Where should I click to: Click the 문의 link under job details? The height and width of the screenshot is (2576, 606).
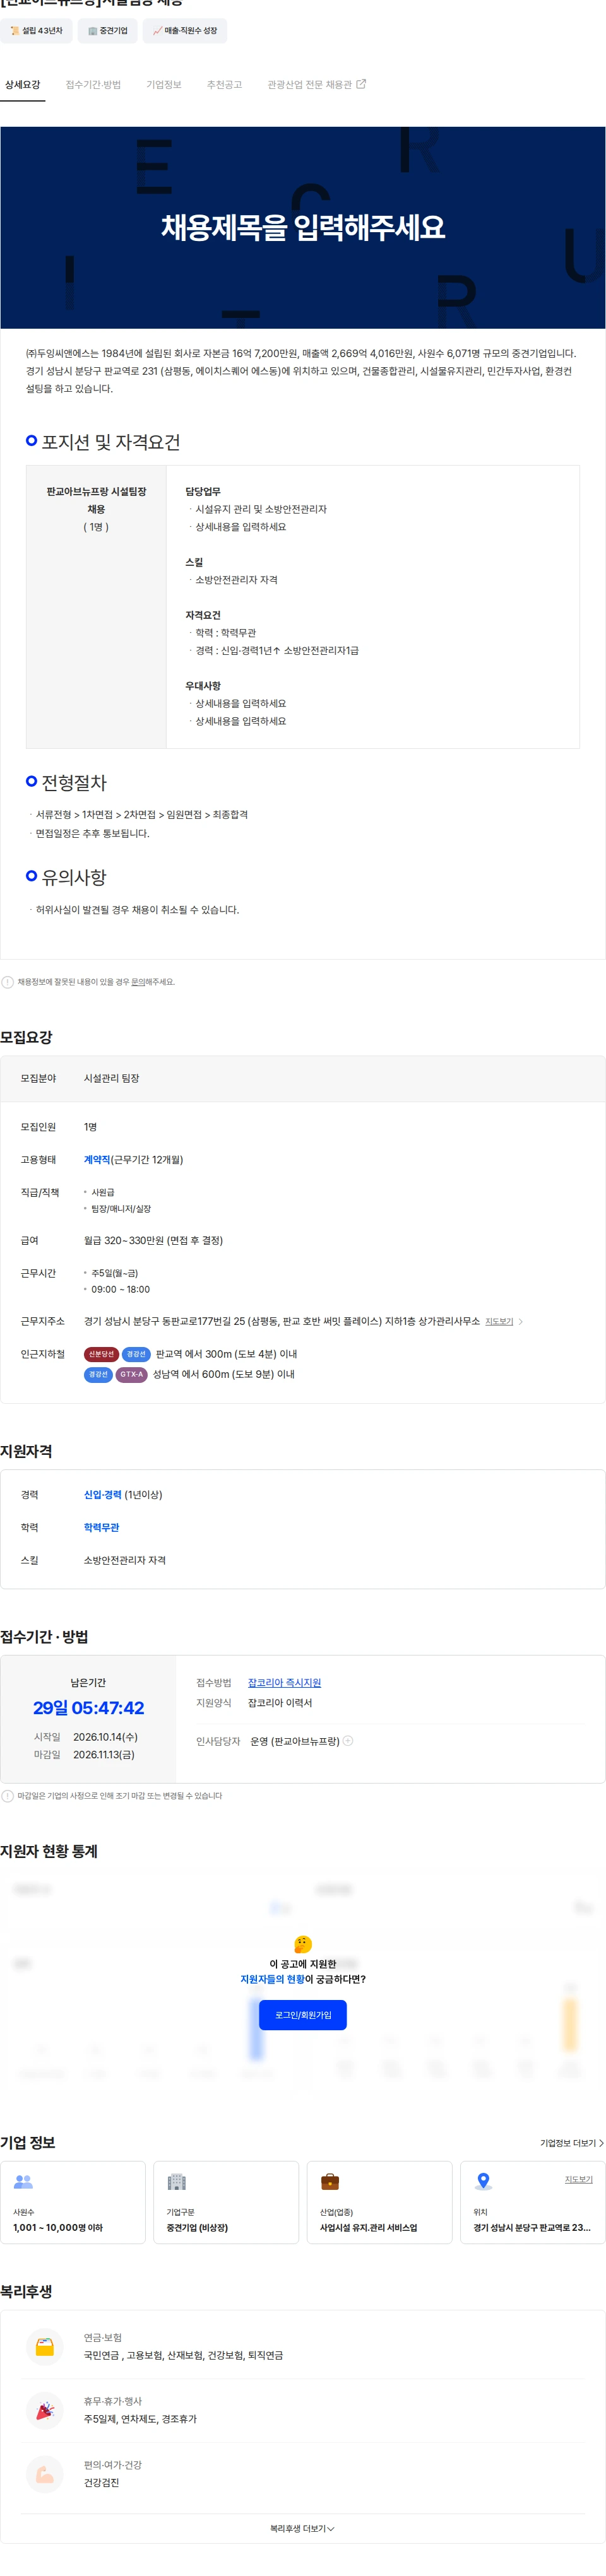[x=139, y=982]
